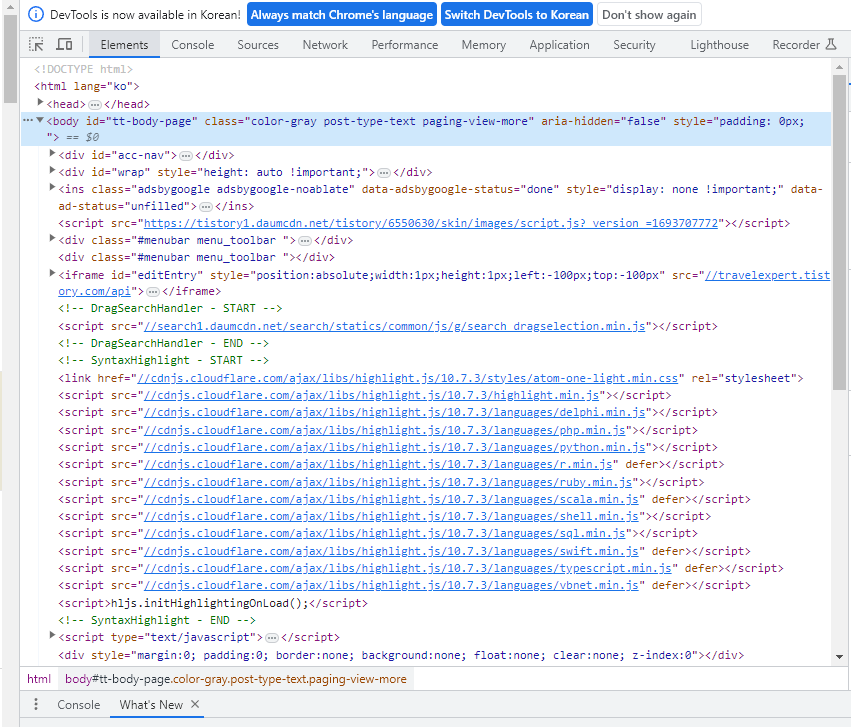
Task: Open the highlight.min.js script link
Action: [x=371, y=395]
